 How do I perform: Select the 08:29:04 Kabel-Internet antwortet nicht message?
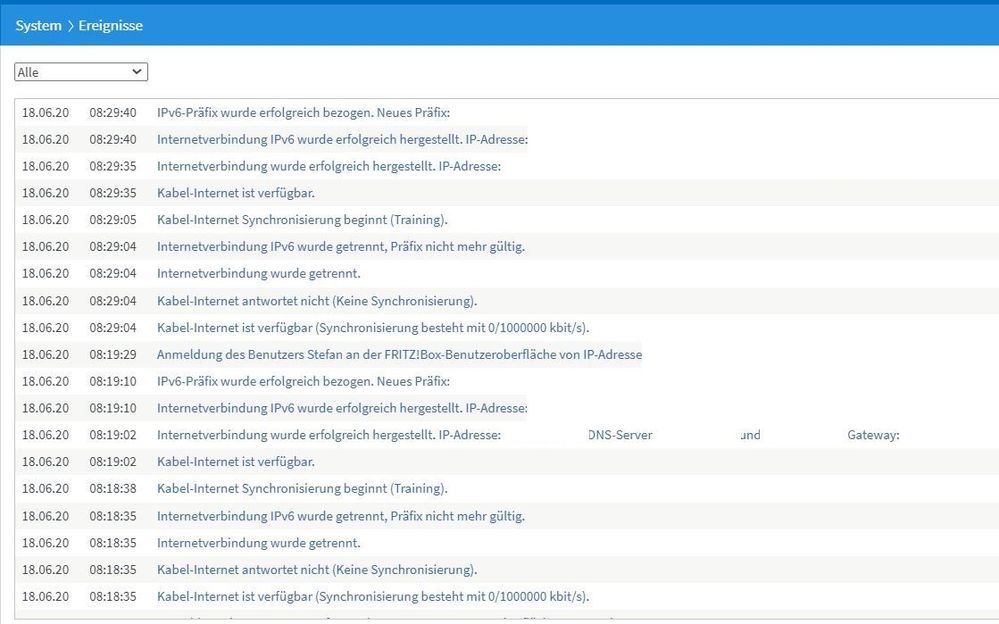point(317,301)
